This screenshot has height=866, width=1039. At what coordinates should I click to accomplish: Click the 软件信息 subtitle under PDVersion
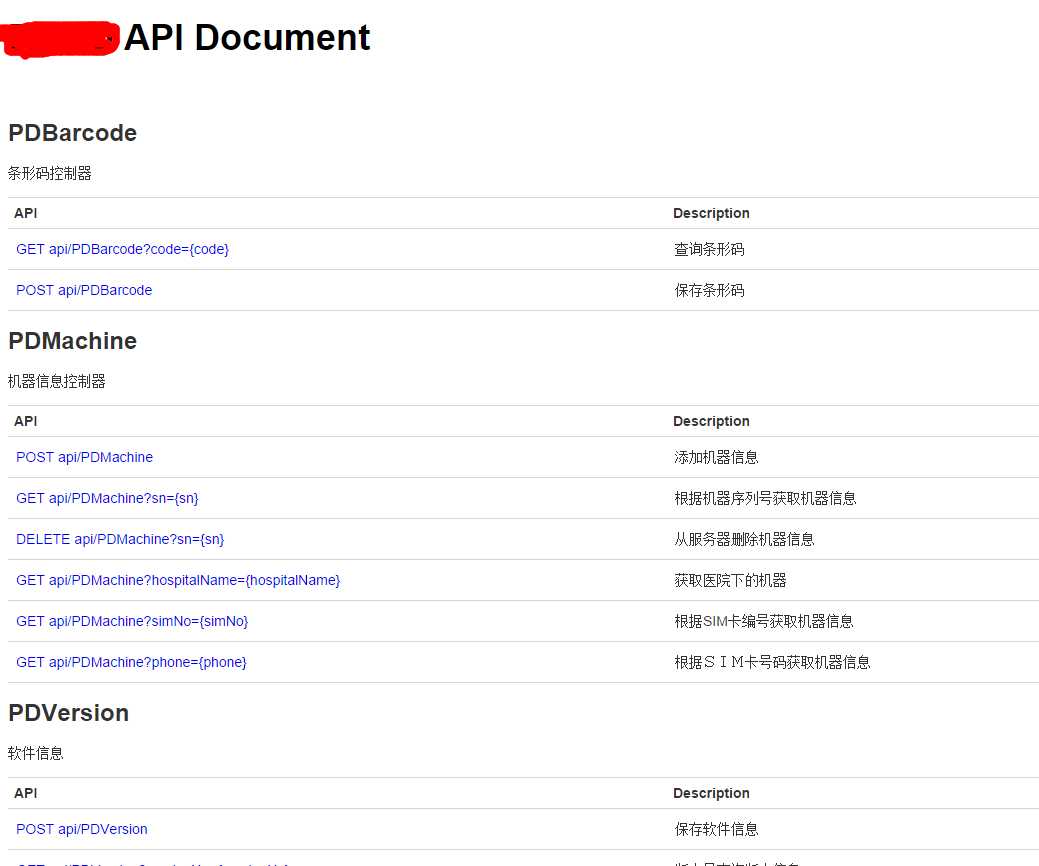[36, 753]
